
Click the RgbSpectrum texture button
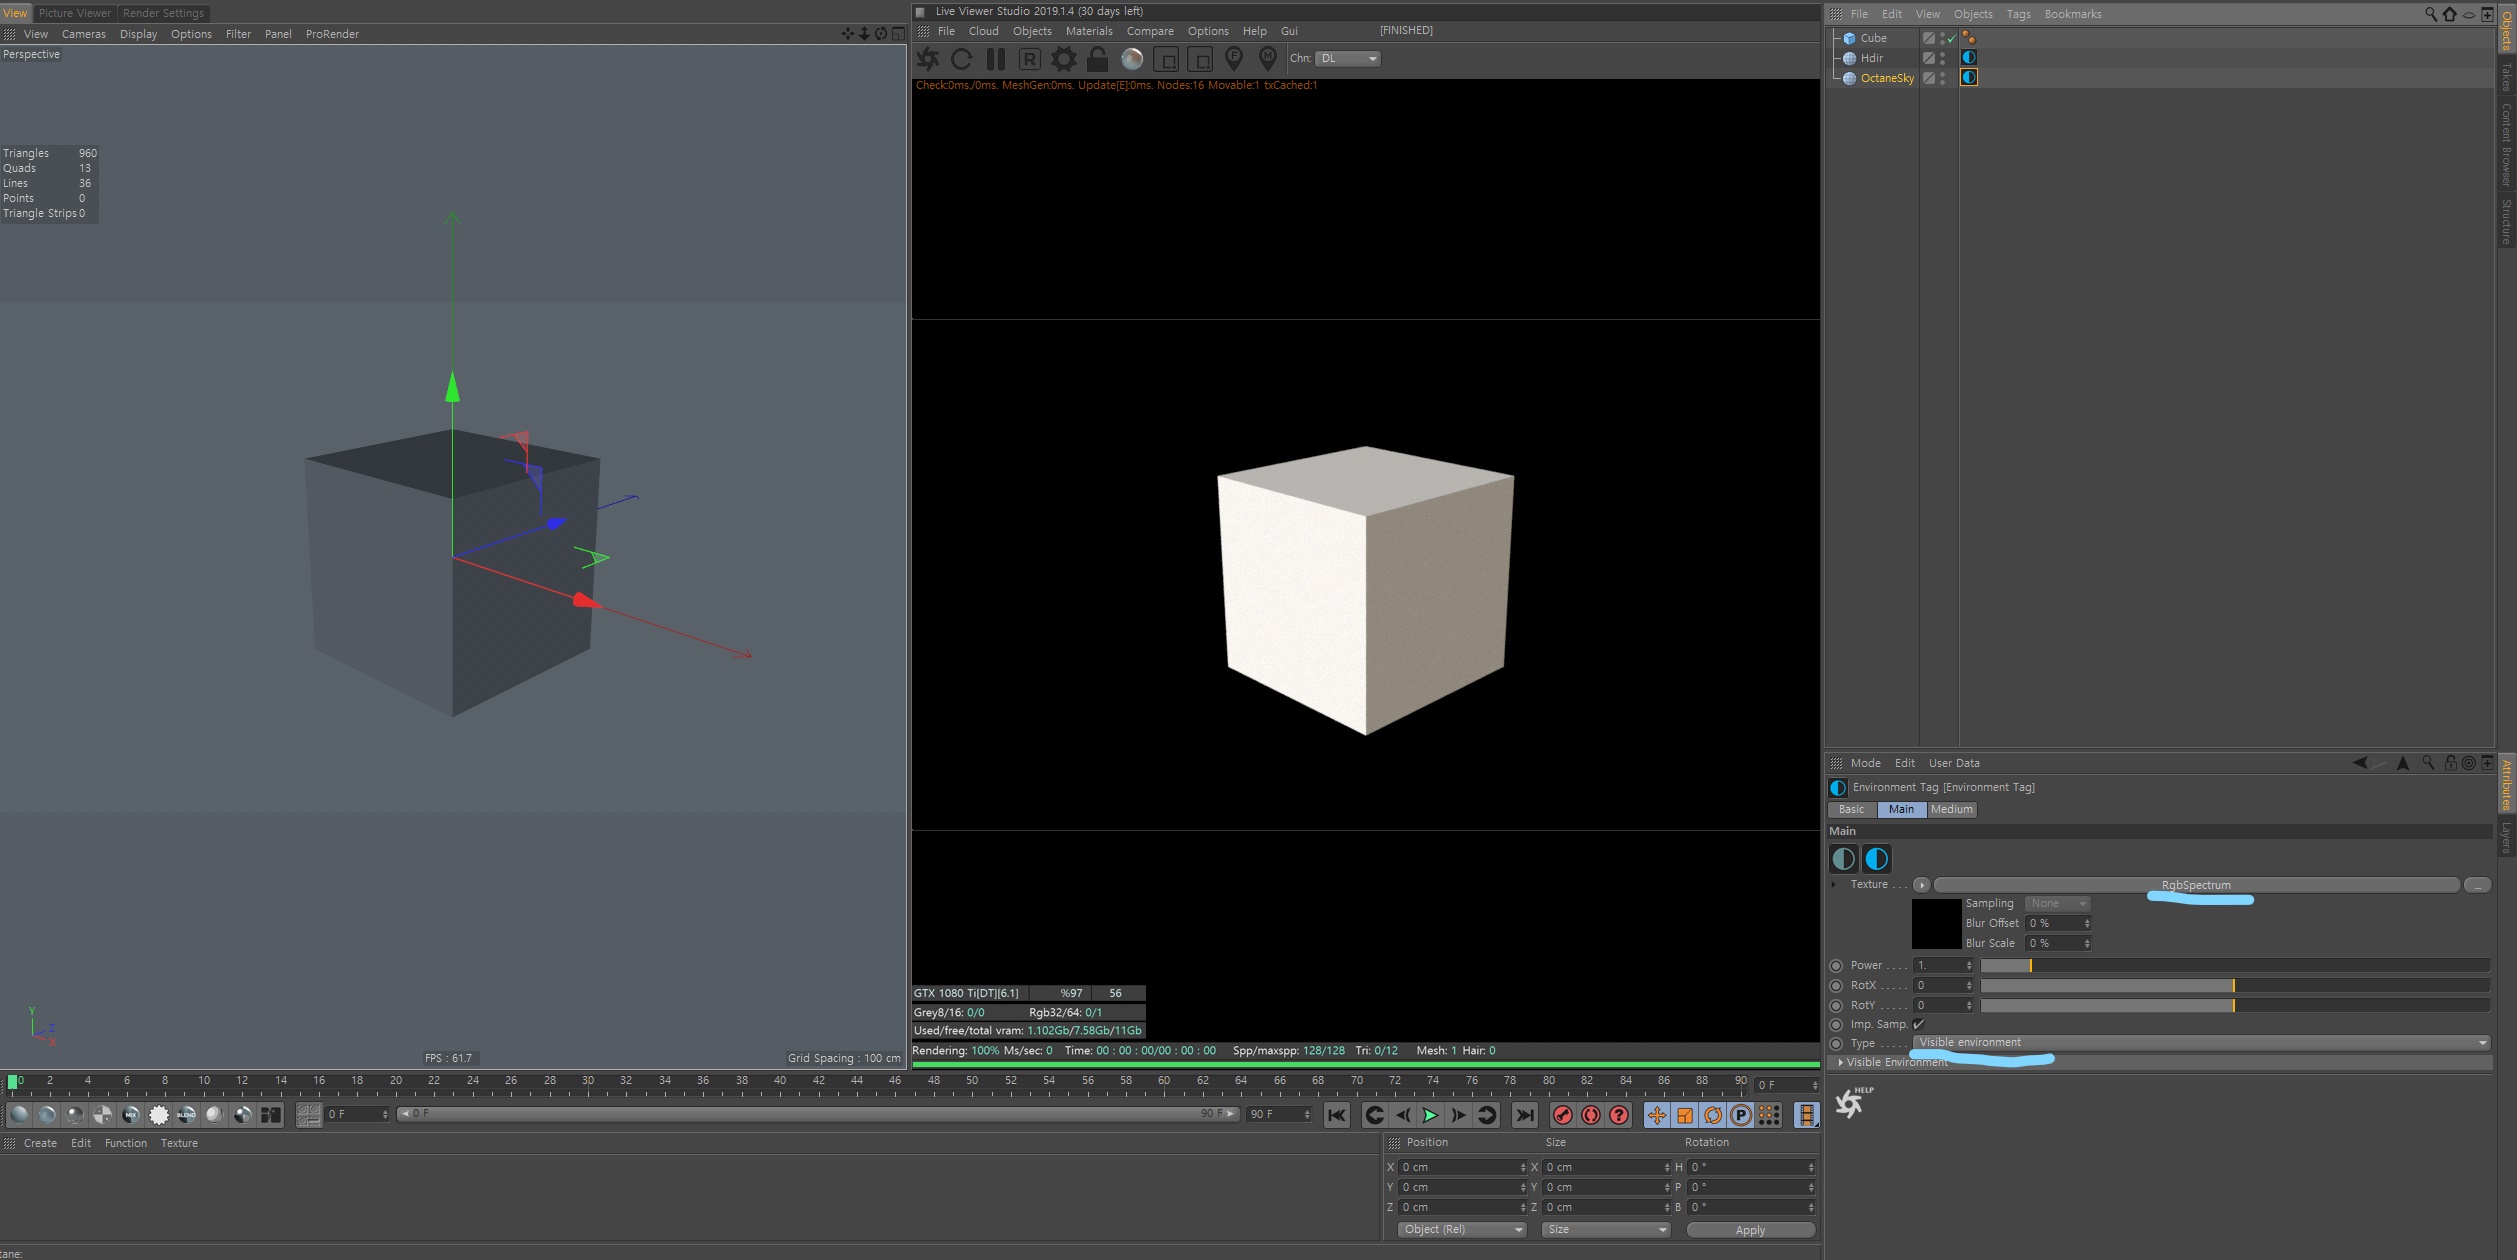(x=2196, y=885)
